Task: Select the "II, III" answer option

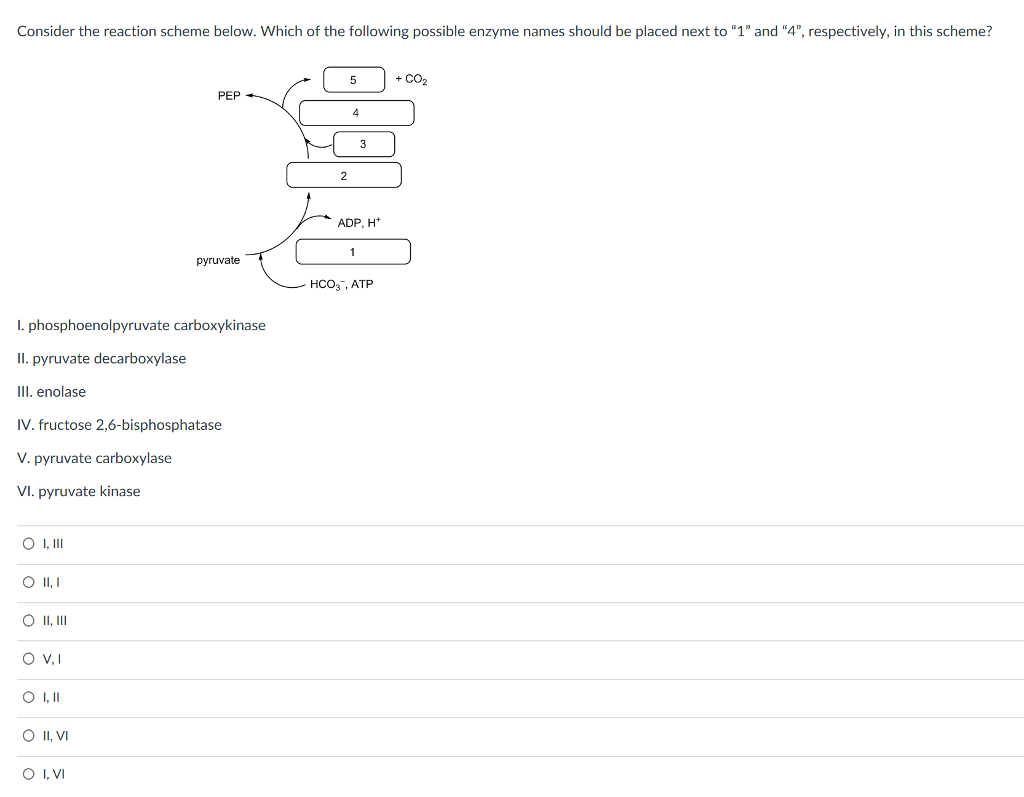Action: pos(29,620)
